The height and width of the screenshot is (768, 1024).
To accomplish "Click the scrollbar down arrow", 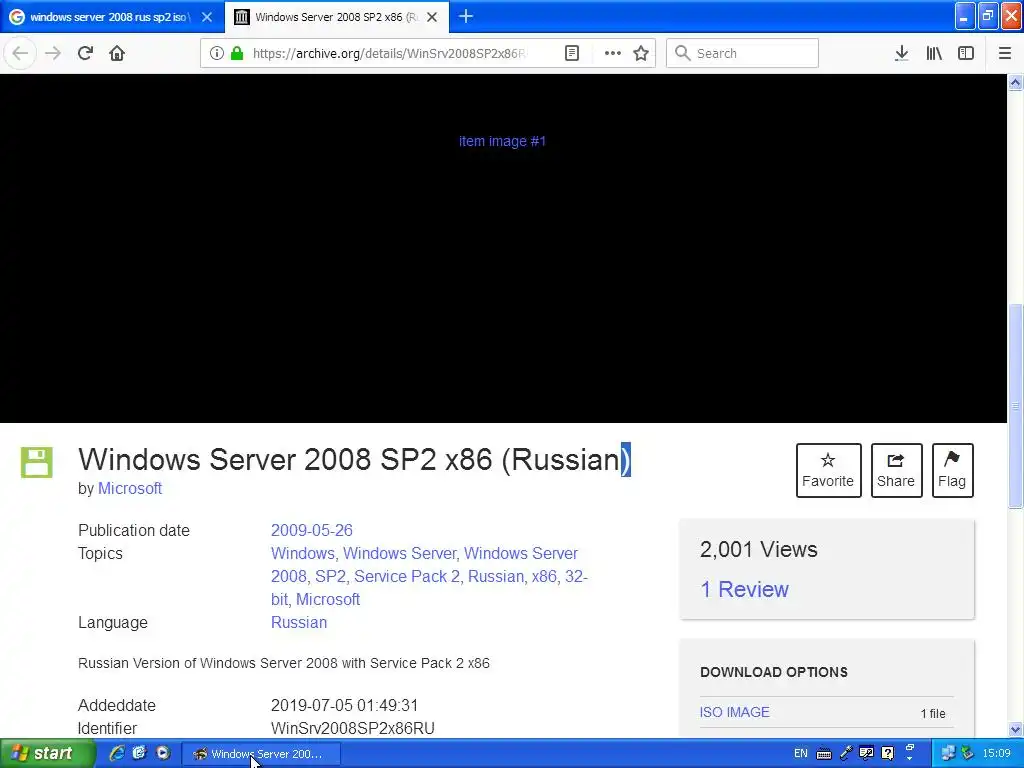I will 1016,729.
